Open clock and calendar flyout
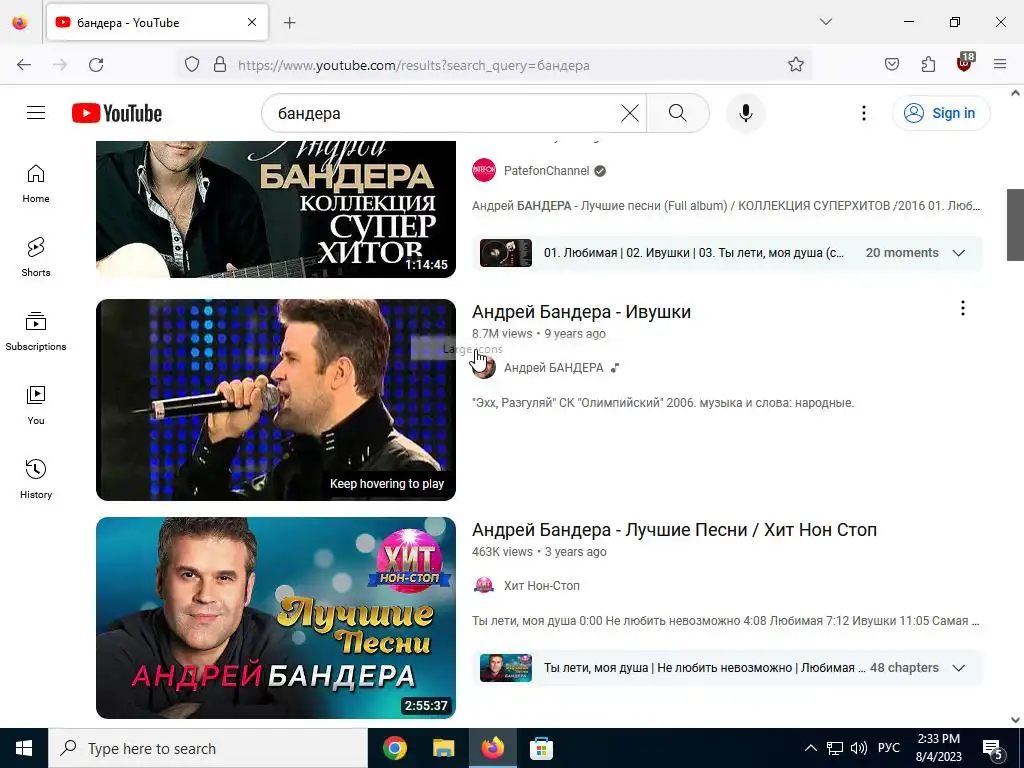1024x768 pixels. 938,748
